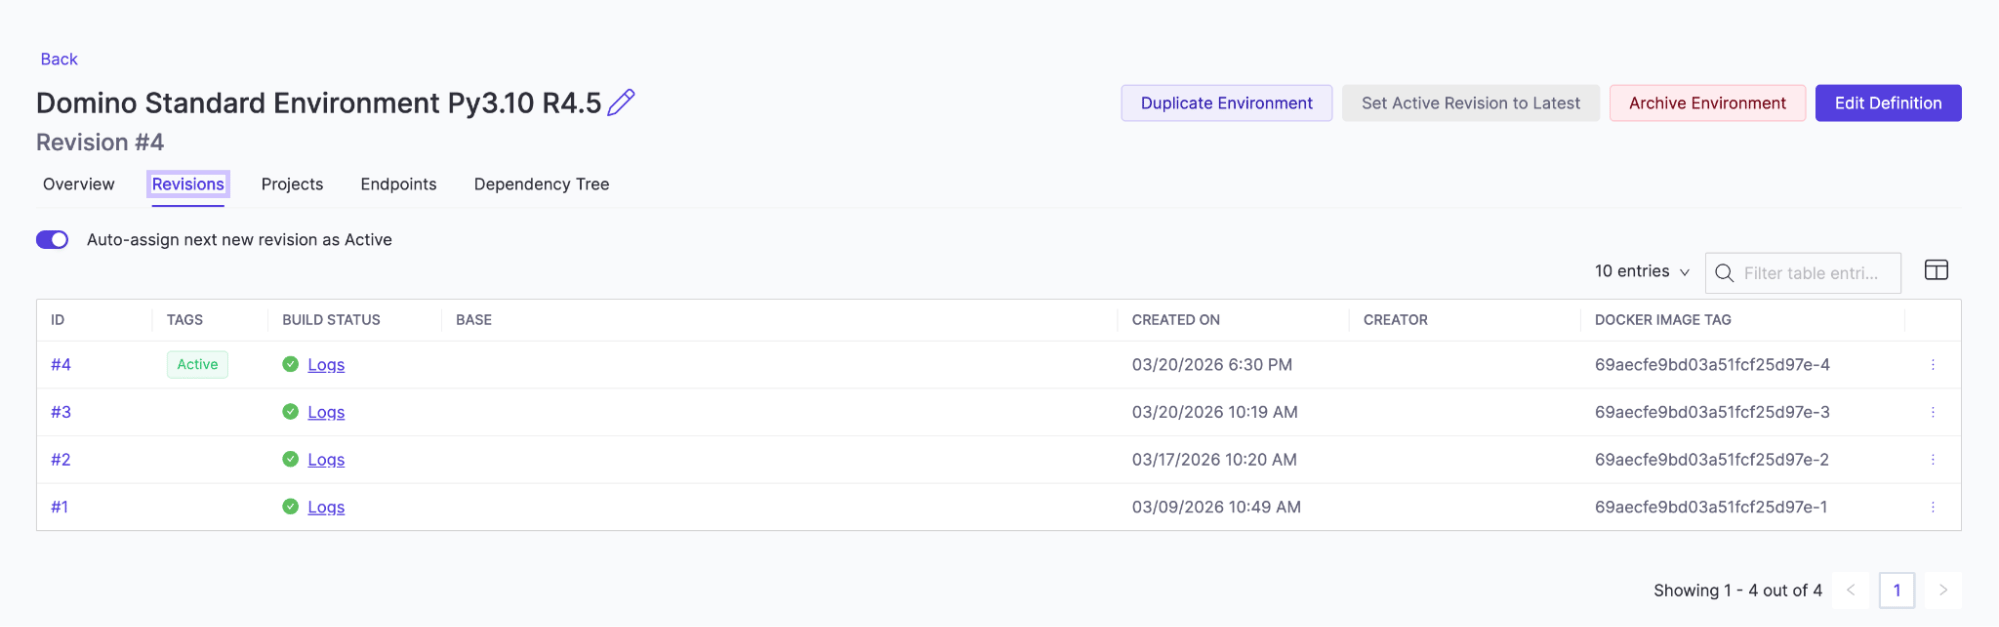This screenshot has height=627, width=1999.
Task: Open Logs for revision #4
Action: coord(326,365)
